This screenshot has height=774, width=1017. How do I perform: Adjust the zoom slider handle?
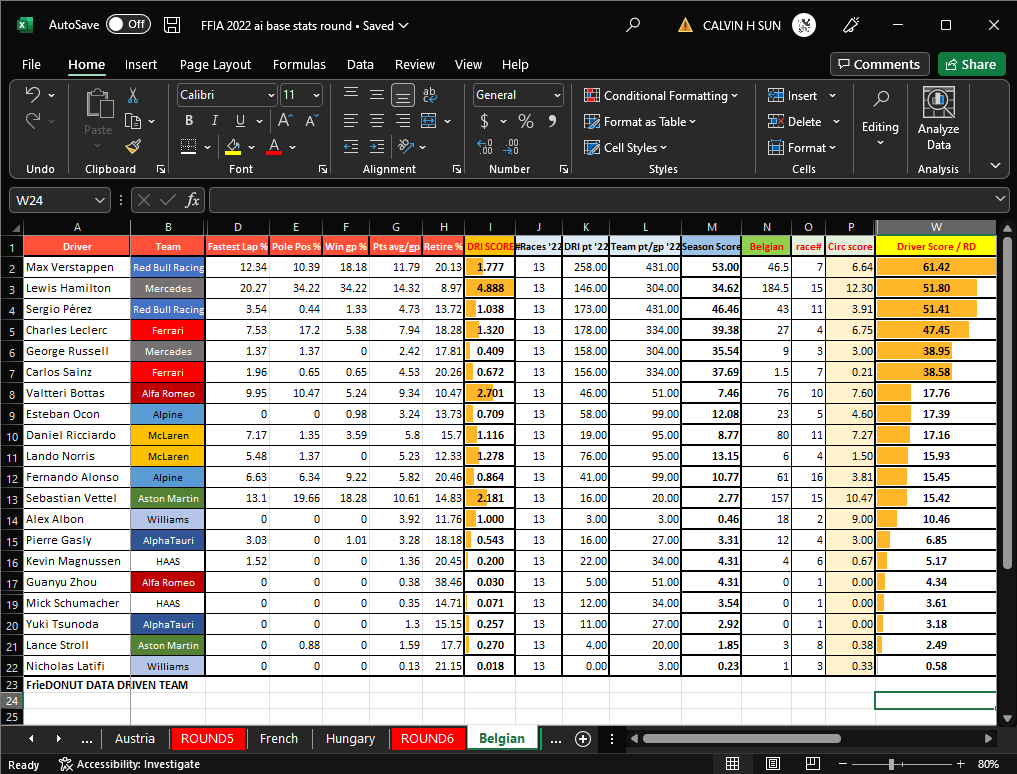(892, 764)
